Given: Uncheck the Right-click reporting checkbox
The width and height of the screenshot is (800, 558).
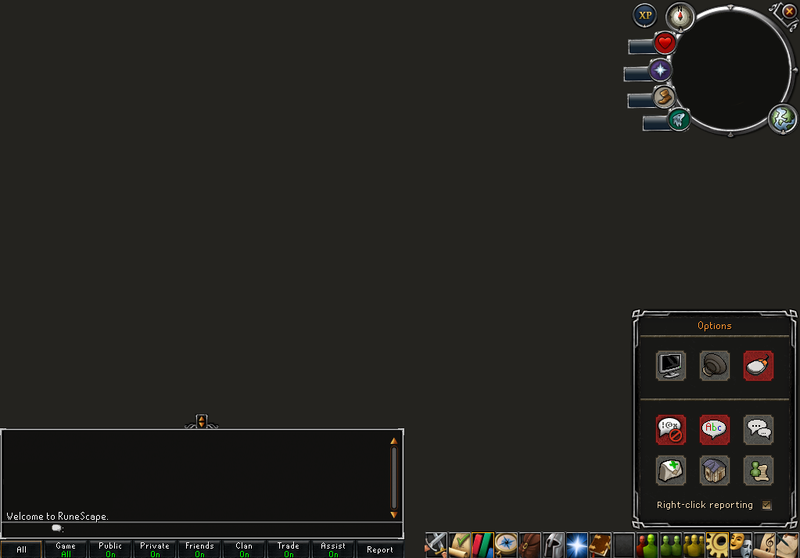Looking at the screenshot, I should click(x=766, y=505).
